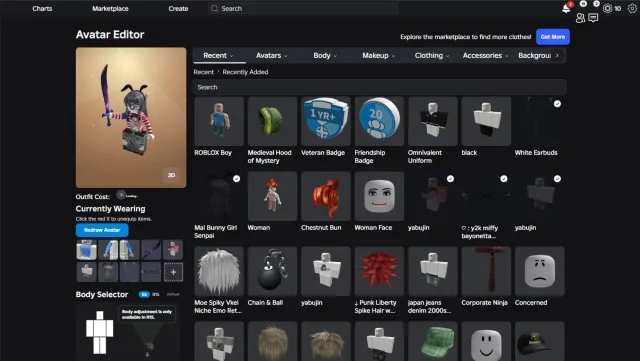
Task: Expand the Body dropdown
Action: click(325, 56)
